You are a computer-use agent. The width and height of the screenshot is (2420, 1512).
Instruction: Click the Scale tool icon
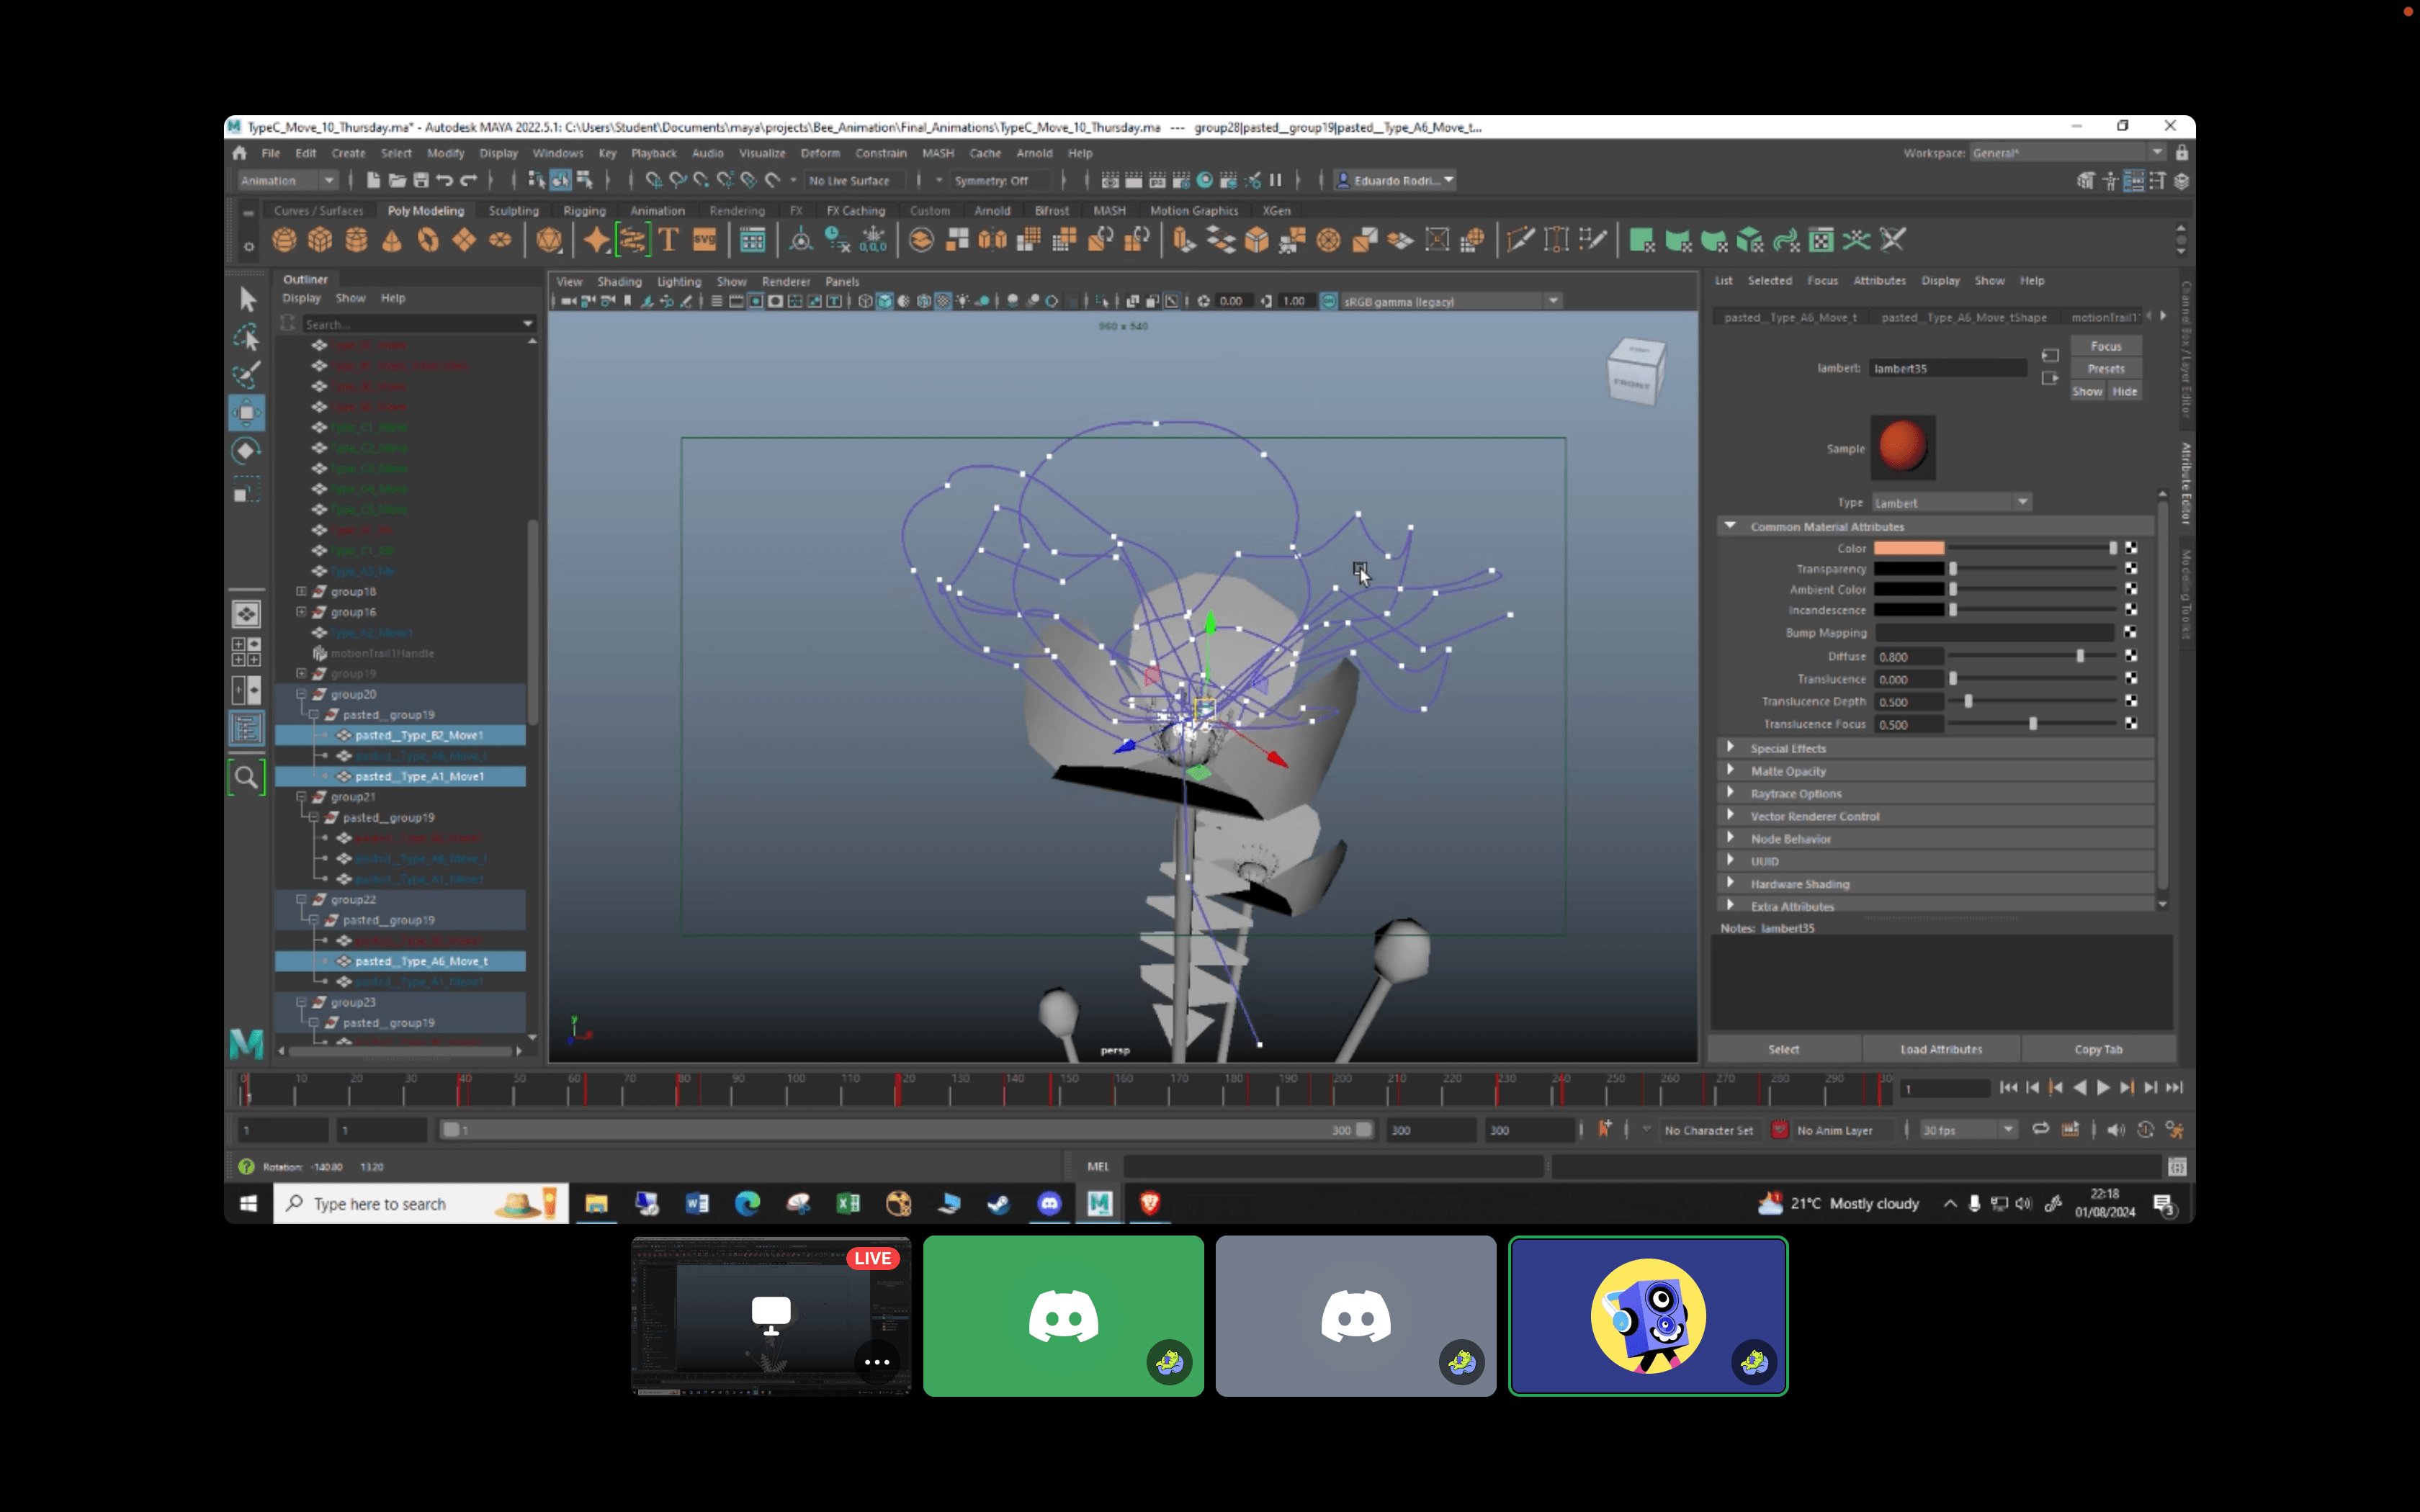(246, 492)
